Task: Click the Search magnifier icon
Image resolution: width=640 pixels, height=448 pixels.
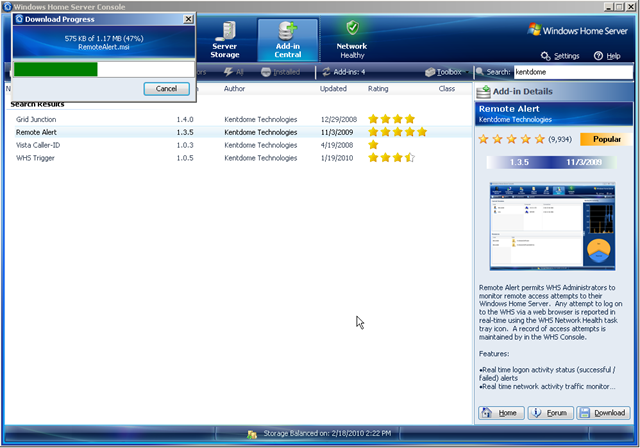Action: [480, 72]
